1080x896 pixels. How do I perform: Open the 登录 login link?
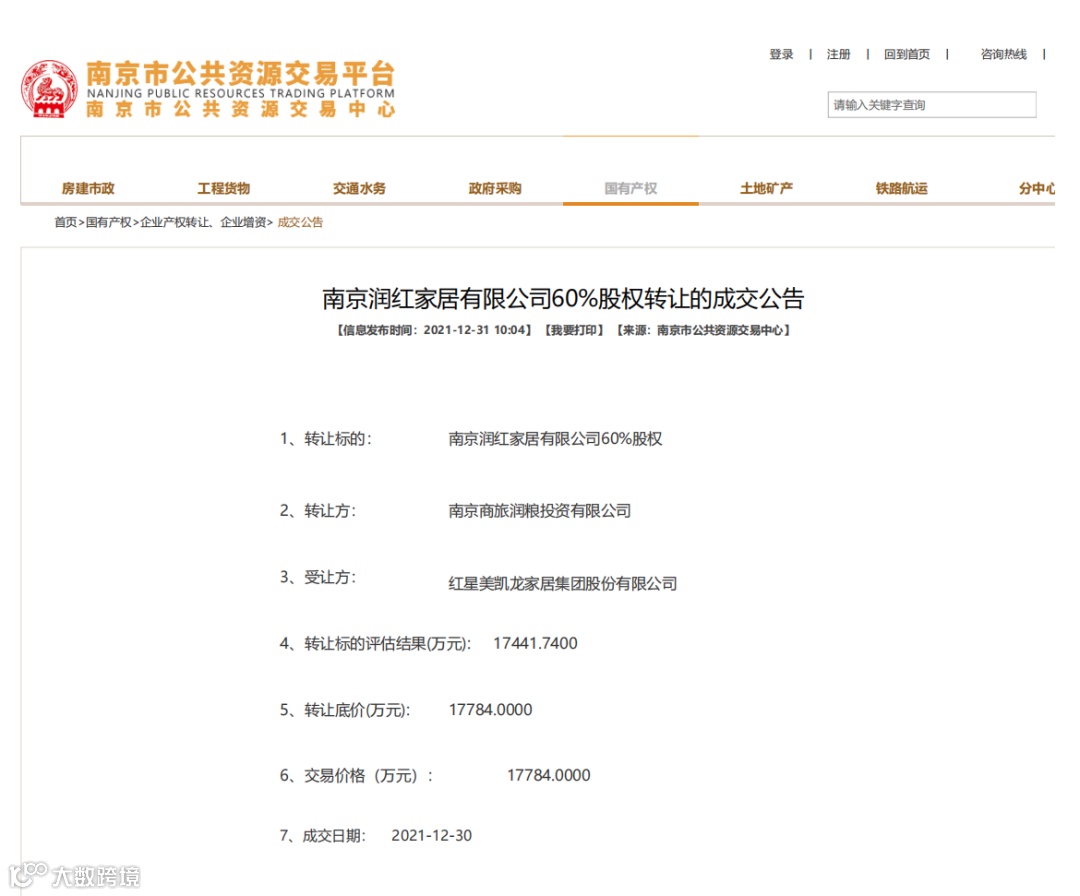[x=781, y=54]
